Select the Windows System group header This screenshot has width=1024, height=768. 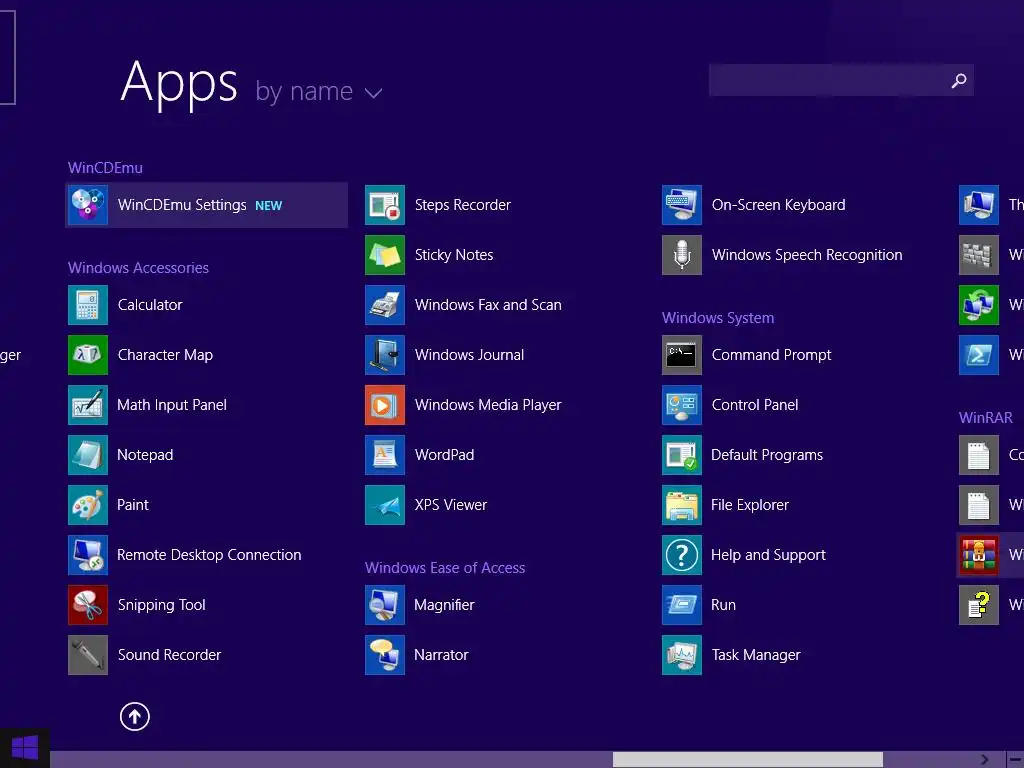click(718, 318)
